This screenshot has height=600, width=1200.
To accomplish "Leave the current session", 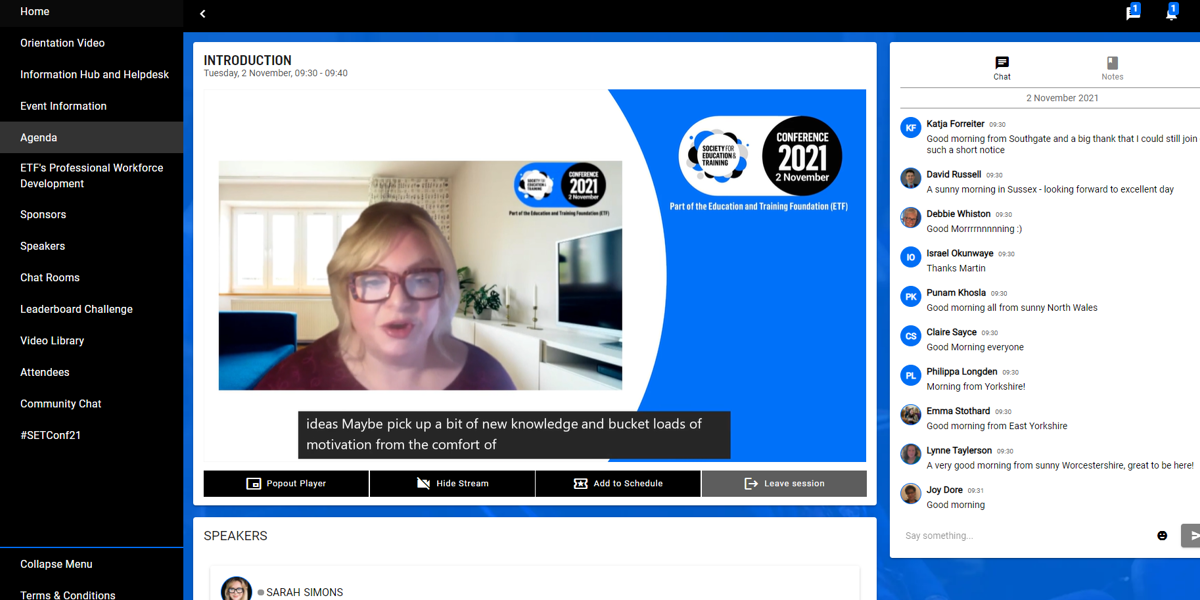I will pyautogui.click(x=783, y=484).
